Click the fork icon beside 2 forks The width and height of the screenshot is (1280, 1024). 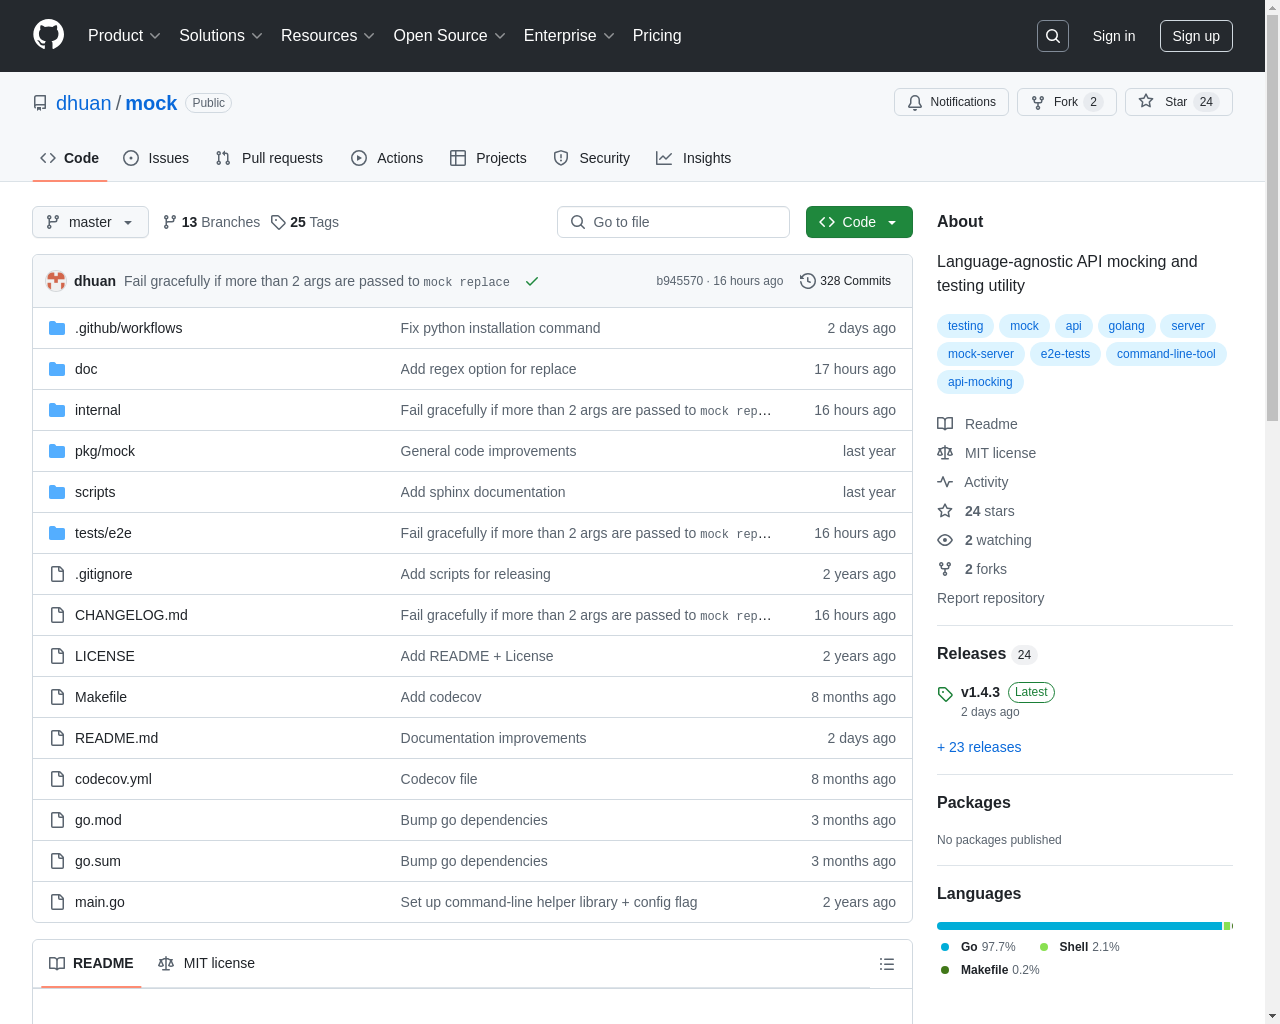[945, 569]
